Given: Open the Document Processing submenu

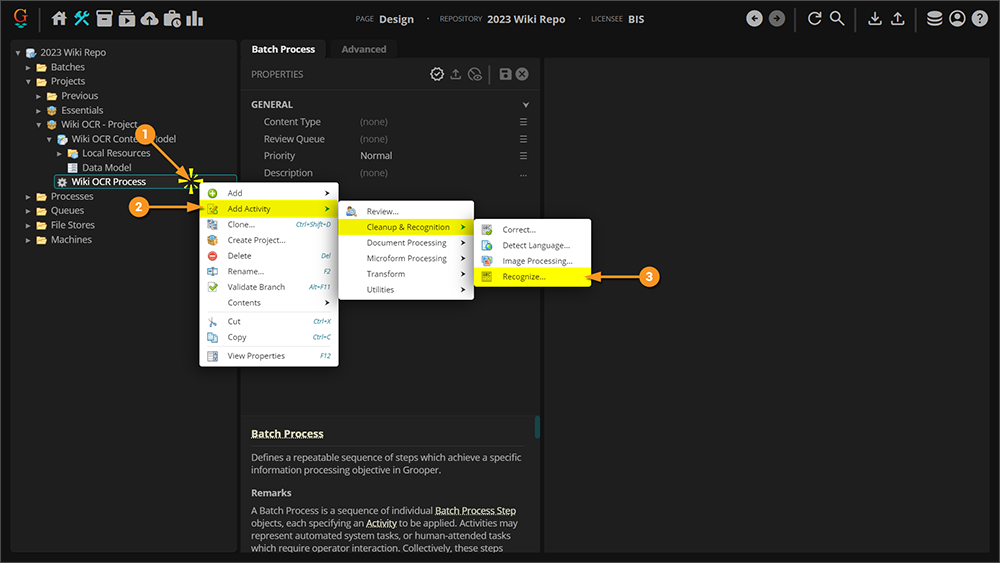Looking at the screenshot, I should 406,243.
